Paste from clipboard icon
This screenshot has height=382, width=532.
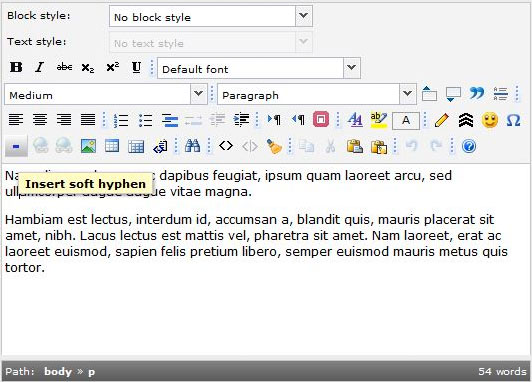(x=355, y=146)
